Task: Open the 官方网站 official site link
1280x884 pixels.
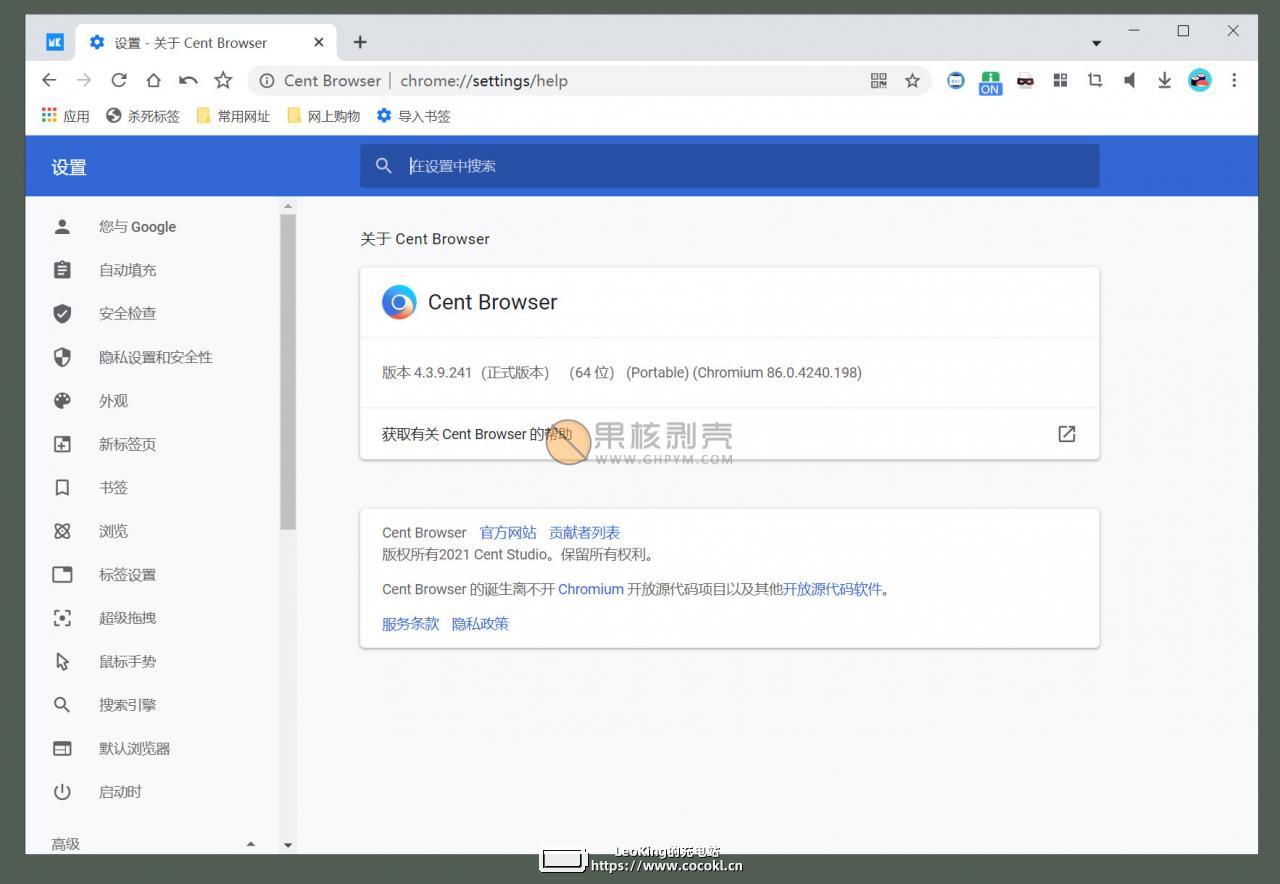Action: pos(508,533)
